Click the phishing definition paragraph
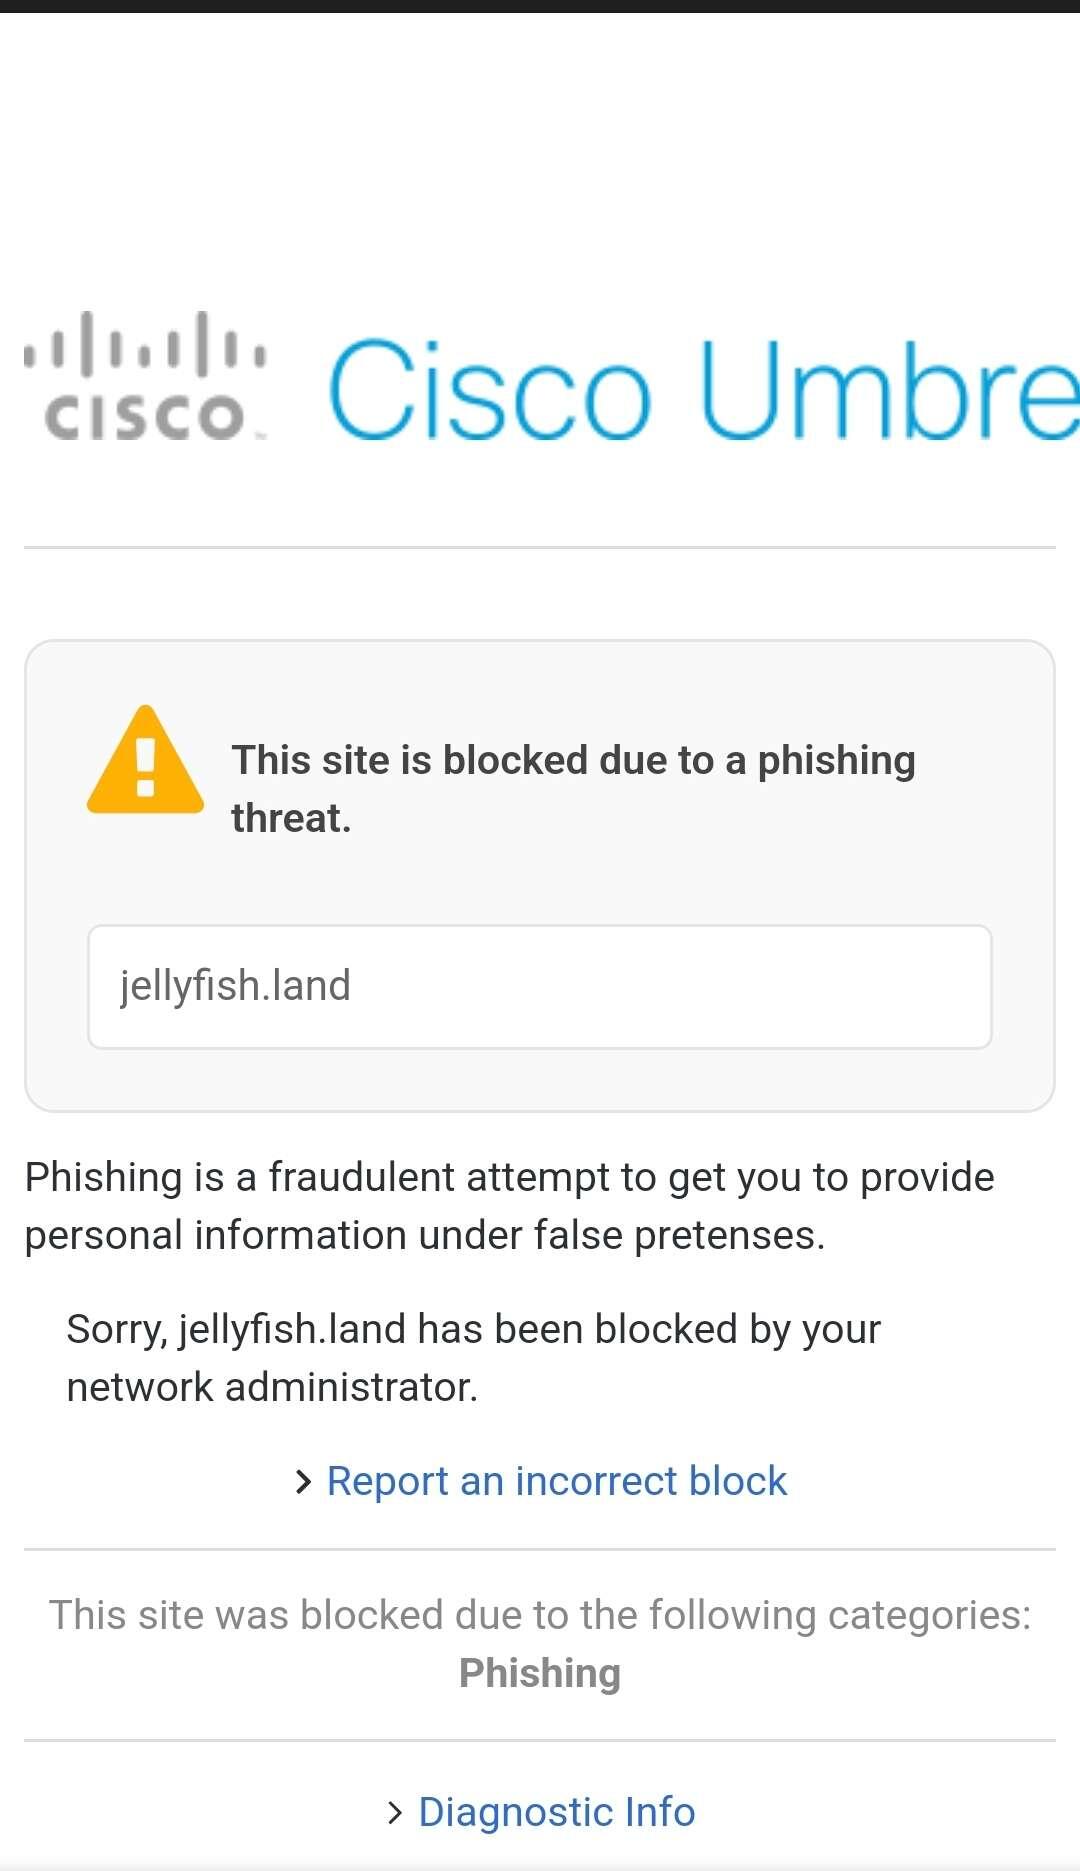Screen dimensions: 1080x1871 [x=509, y=1206]
